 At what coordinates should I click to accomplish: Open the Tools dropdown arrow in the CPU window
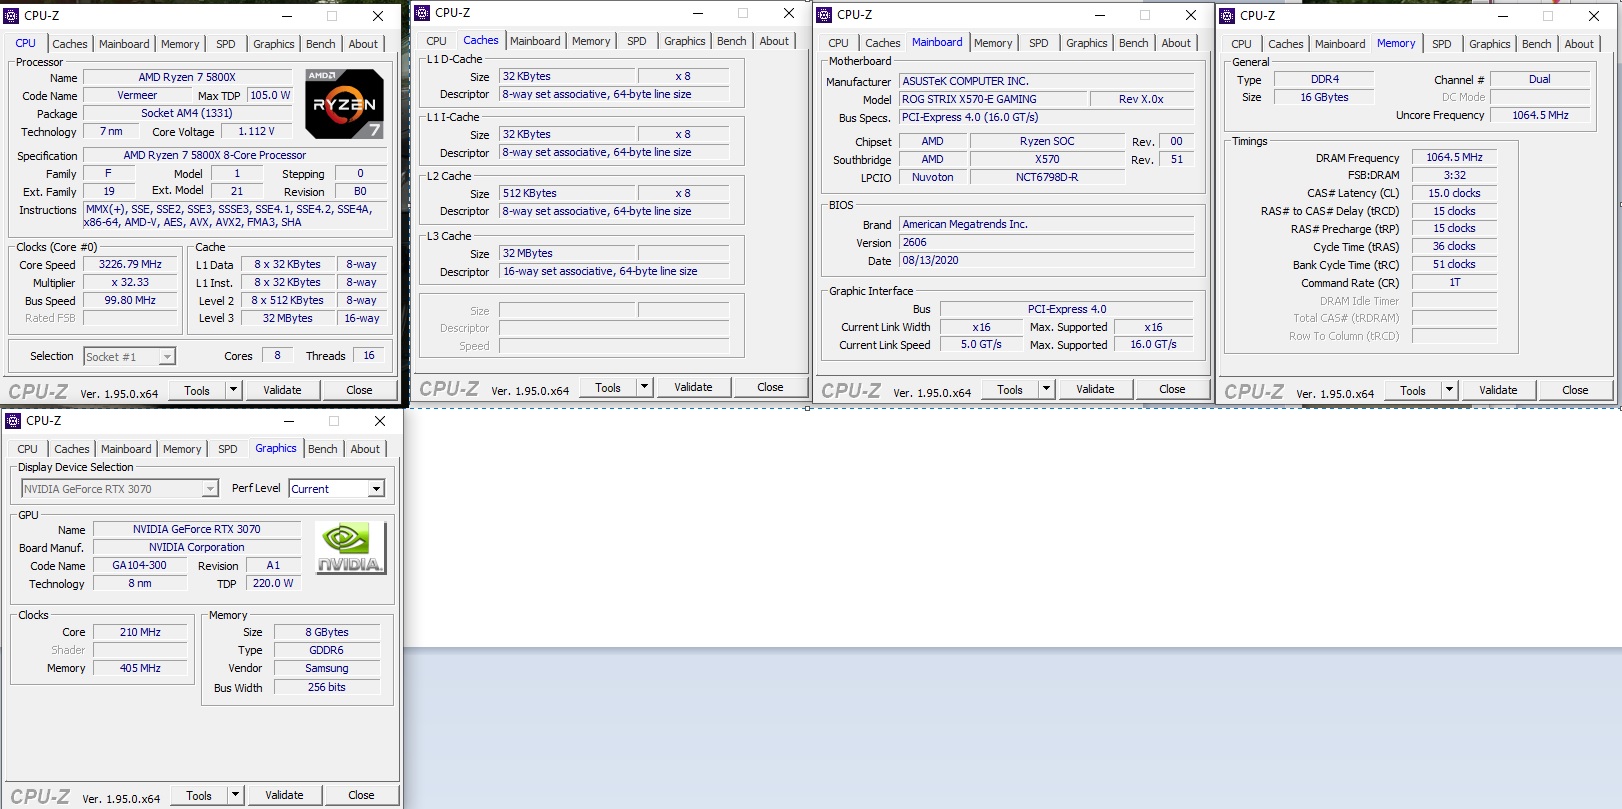click(234, 390)
